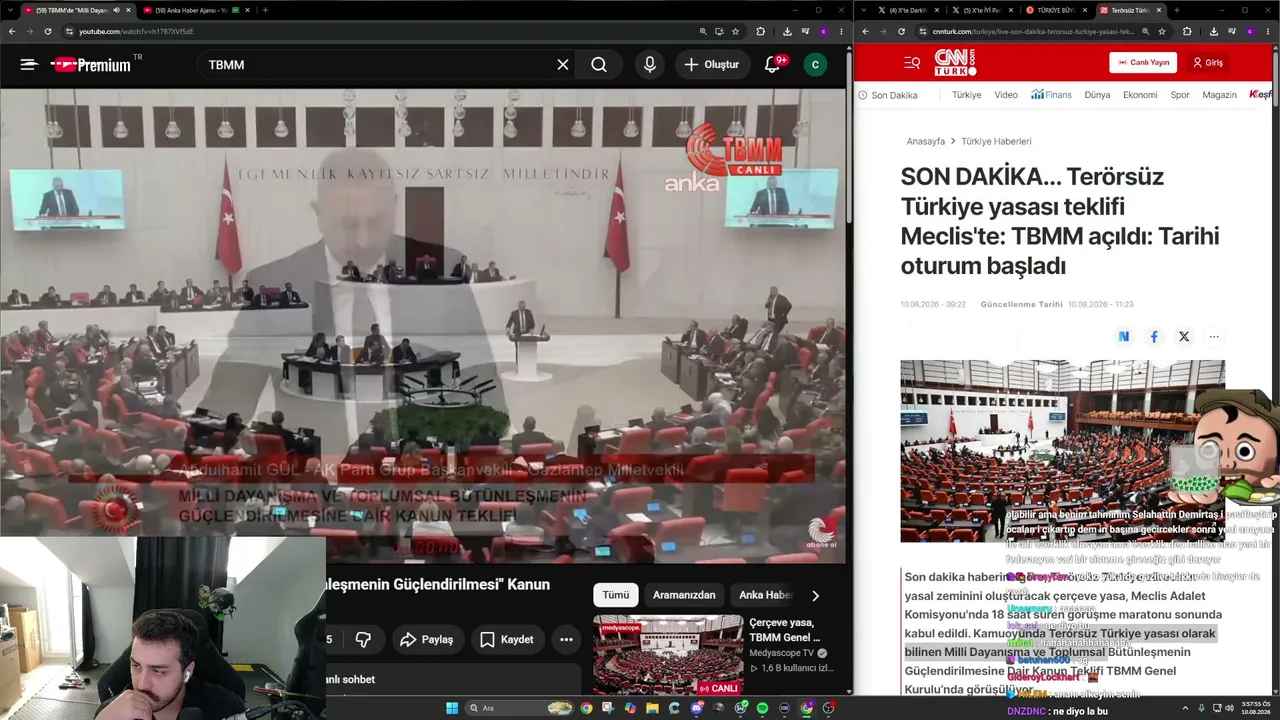The height and width of the screenshot is (720, 1280).
Task: Share the article on X
Action: tap(1184, 337)
